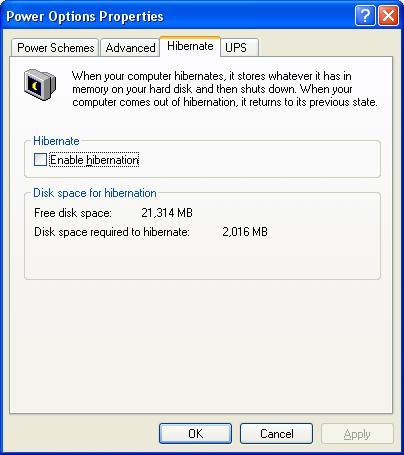Go to the UPS tab
Viewport: 404px width, 455px height.
click(x=239, y=48)
